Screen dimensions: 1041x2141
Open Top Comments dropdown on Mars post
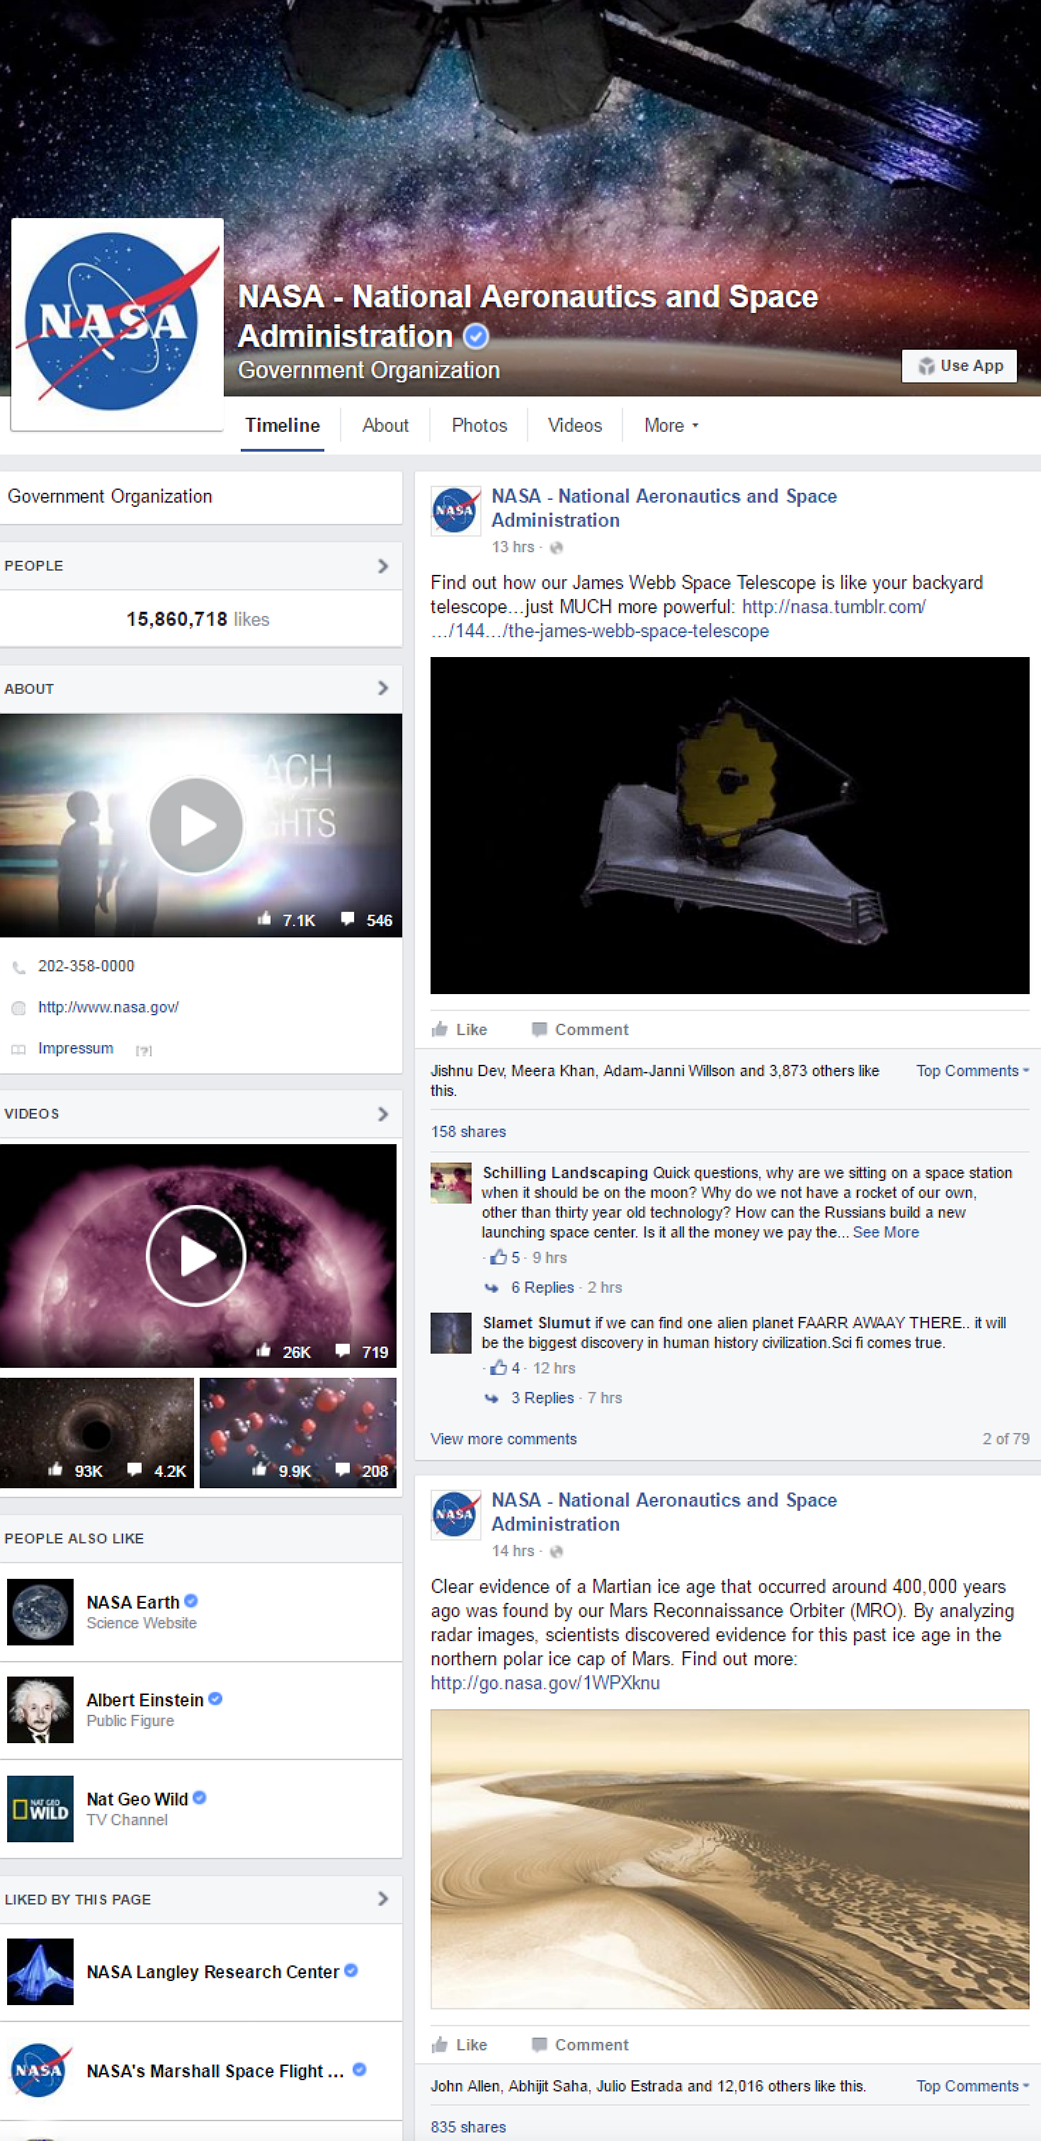coord(972,2086)
